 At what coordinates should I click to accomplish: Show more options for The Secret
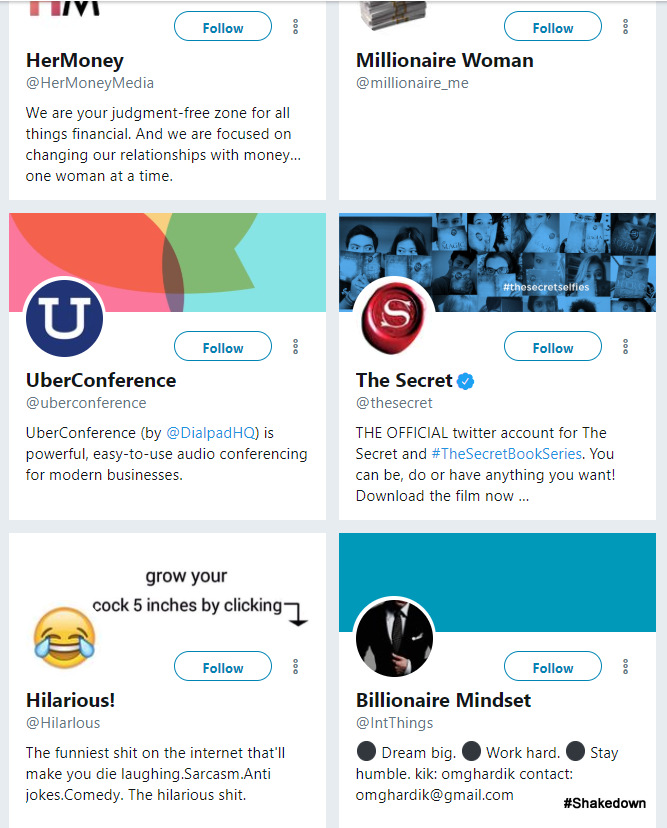(x=626, y=347)
